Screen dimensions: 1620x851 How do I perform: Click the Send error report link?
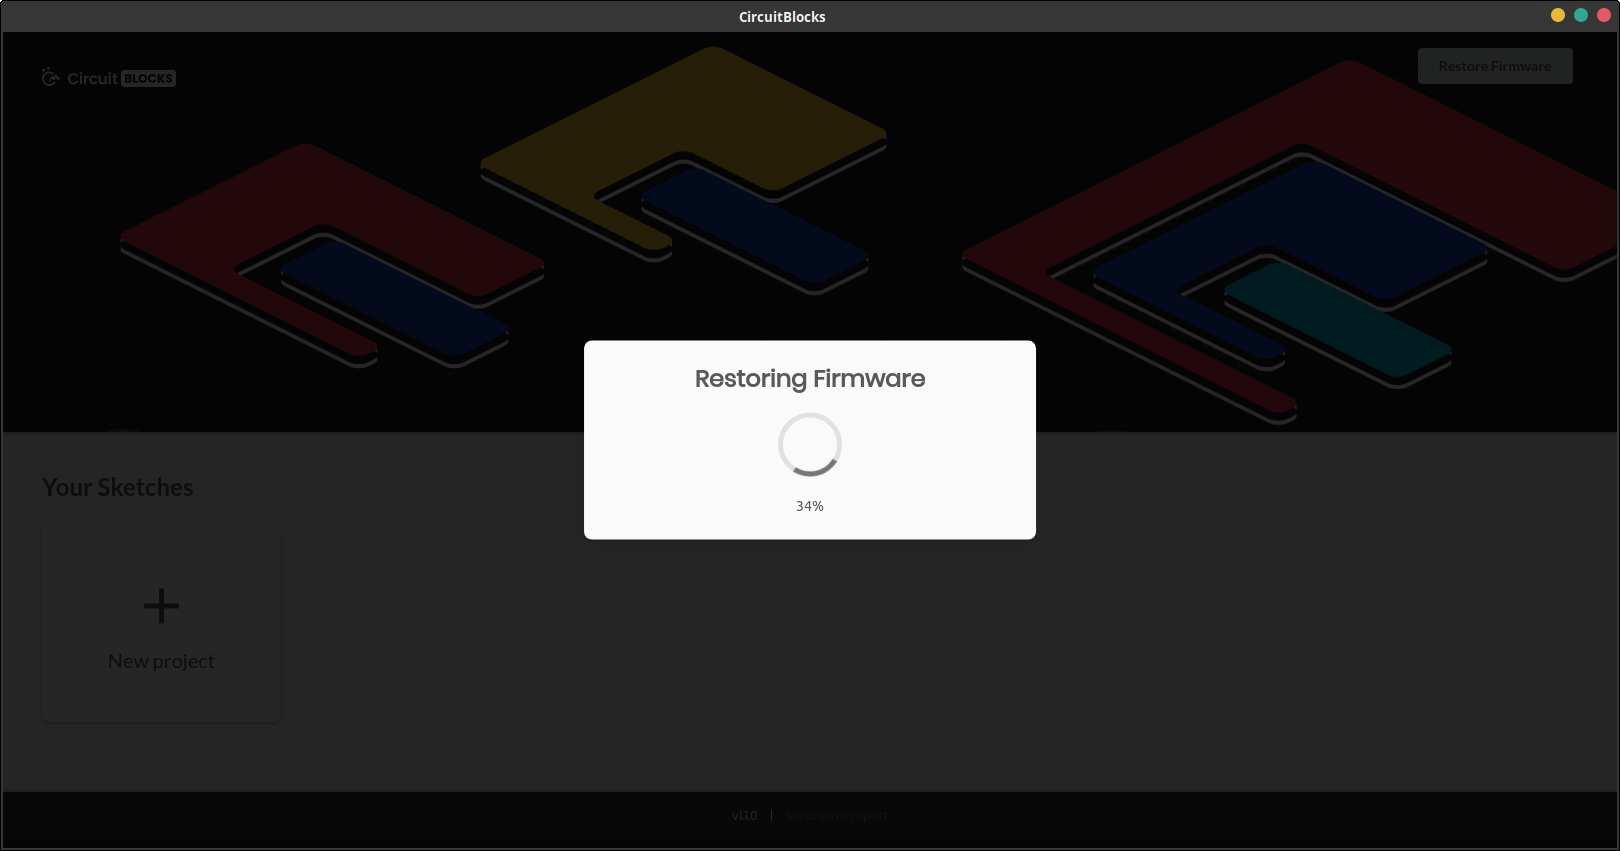837,816
